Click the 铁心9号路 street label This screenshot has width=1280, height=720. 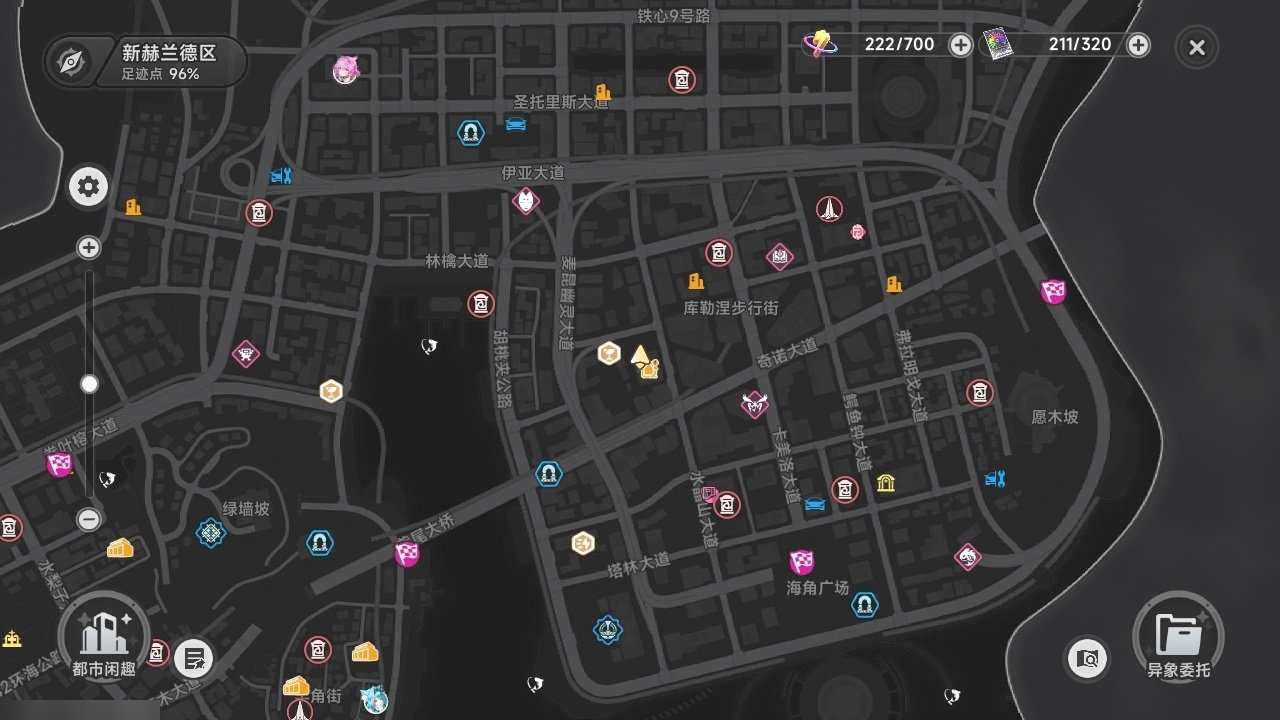(674, 16)
